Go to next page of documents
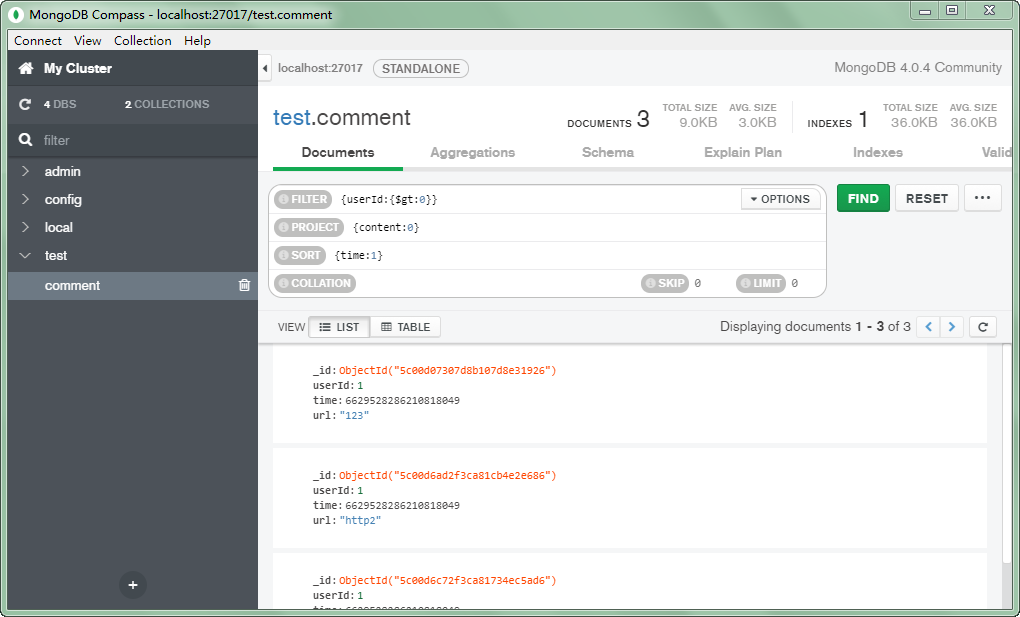This screenshot has height=617, width=1020. tap(953, 327)
